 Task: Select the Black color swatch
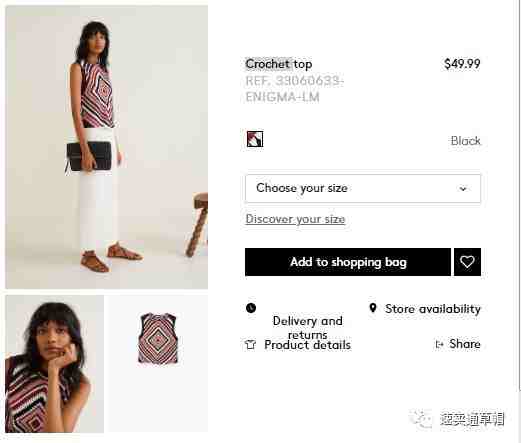pos(255,139)
